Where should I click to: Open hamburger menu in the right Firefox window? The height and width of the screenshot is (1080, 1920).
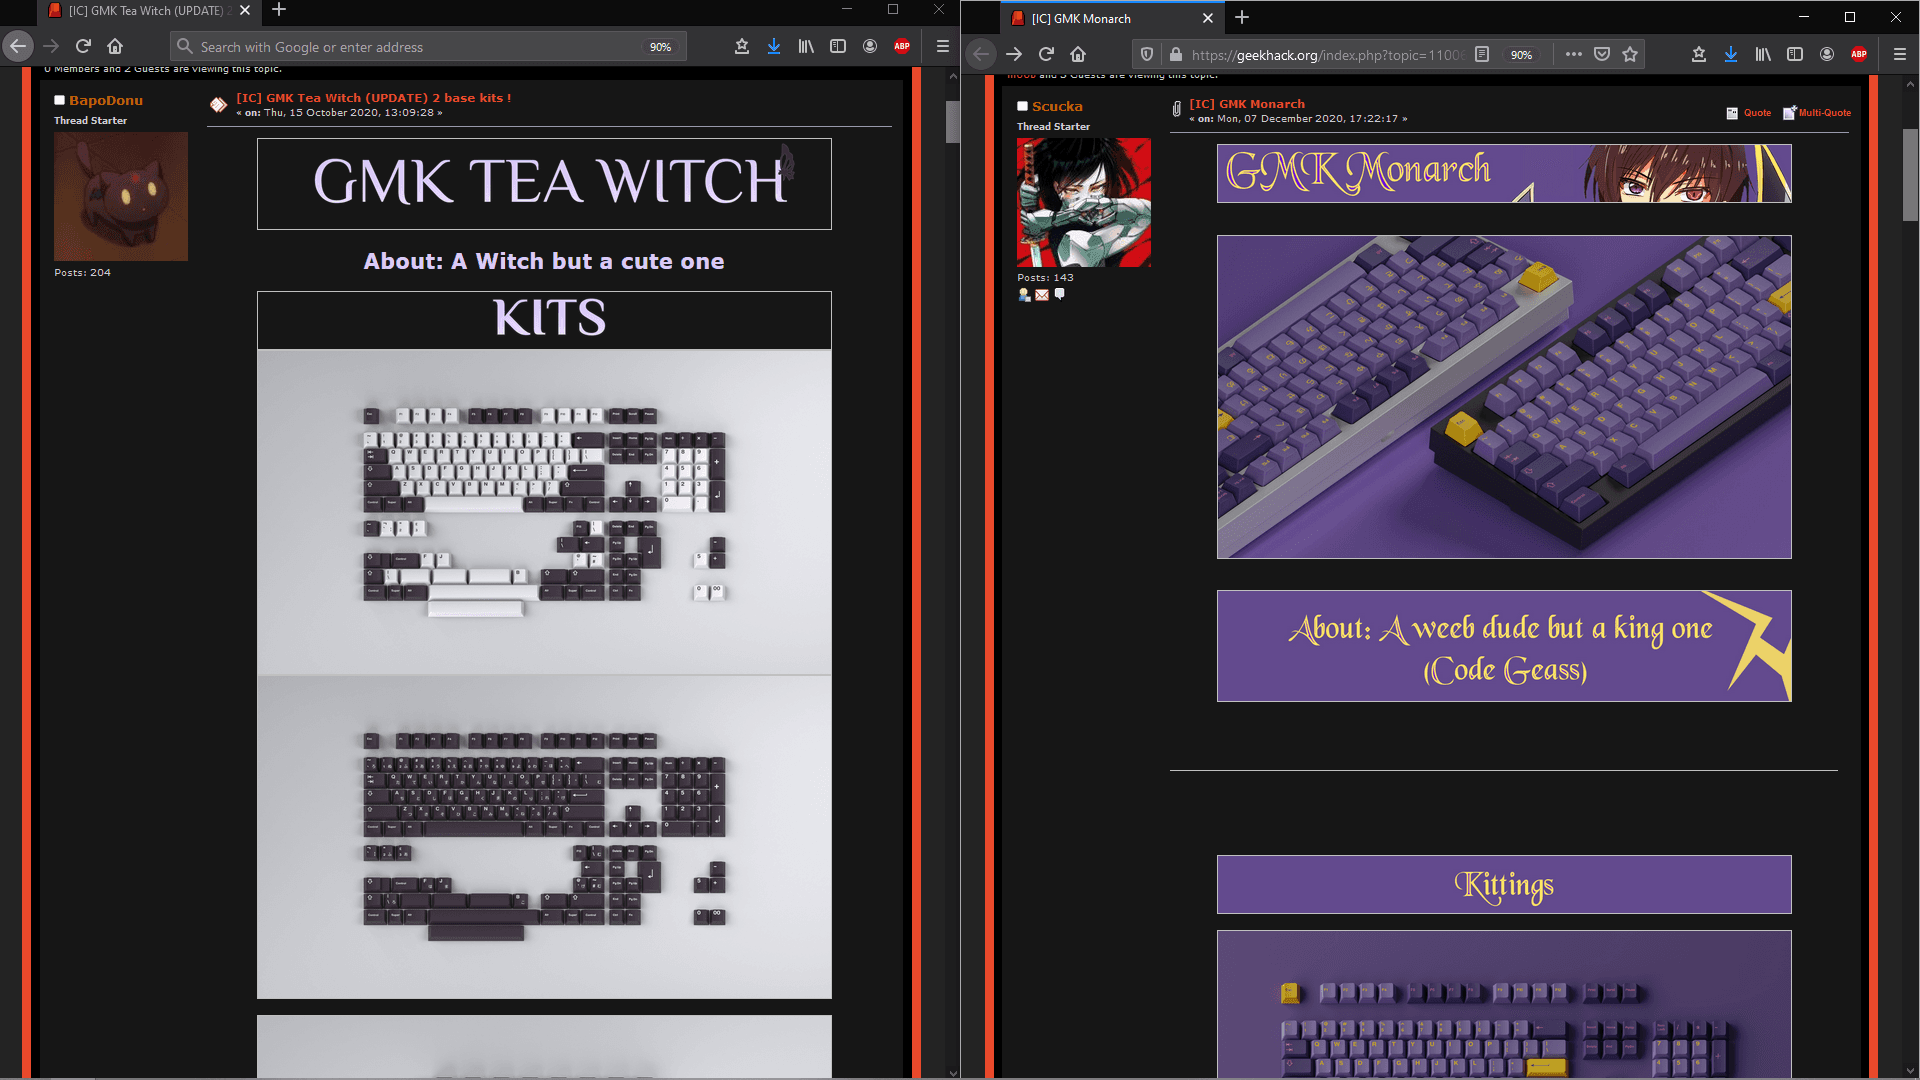tap(1900, 55)
